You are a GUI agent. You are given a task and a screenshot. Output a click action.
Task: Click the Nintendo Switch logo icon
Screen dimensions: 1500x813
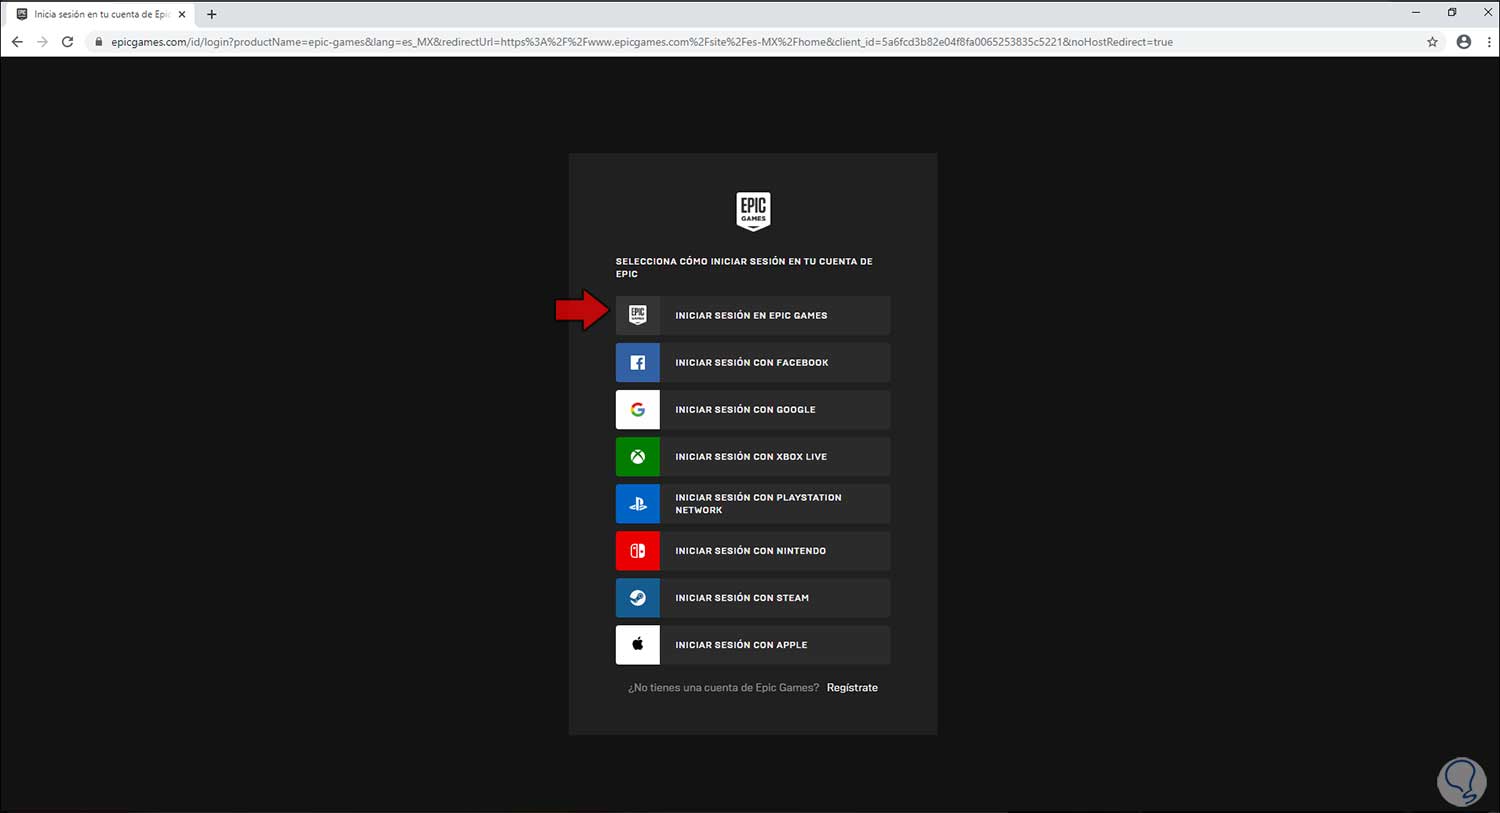638,550
